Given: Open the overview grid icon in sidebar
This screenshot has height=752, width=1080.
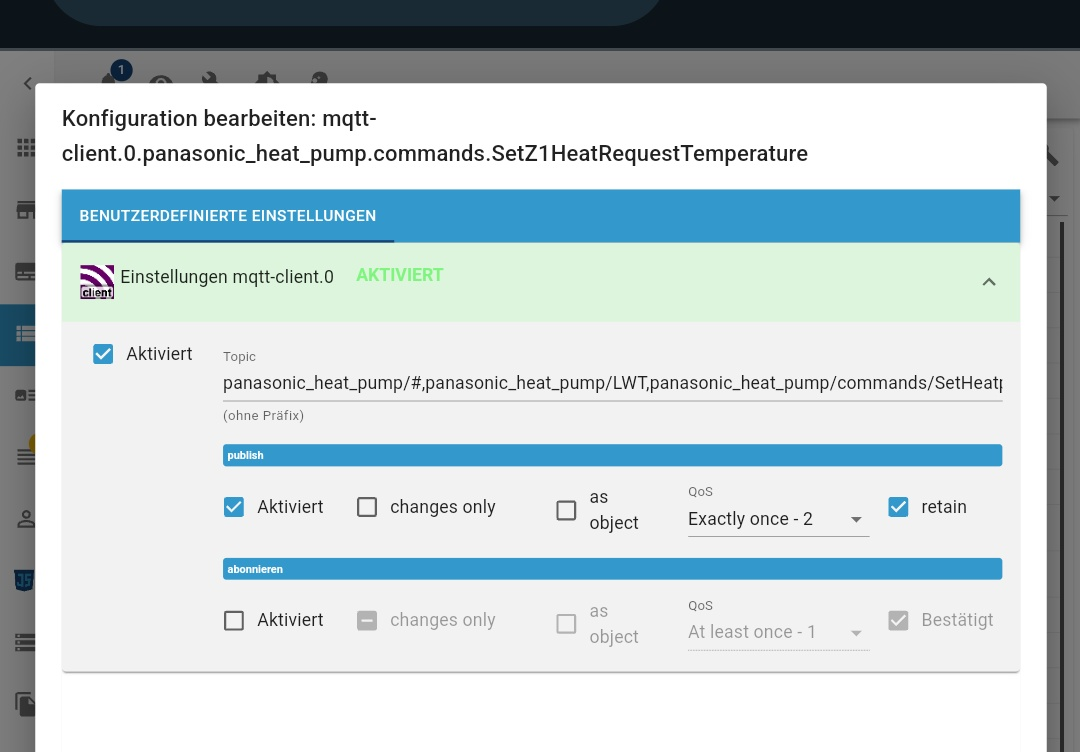Looking at the screenshot, I should pyautogui.click(x=26, y=148).
